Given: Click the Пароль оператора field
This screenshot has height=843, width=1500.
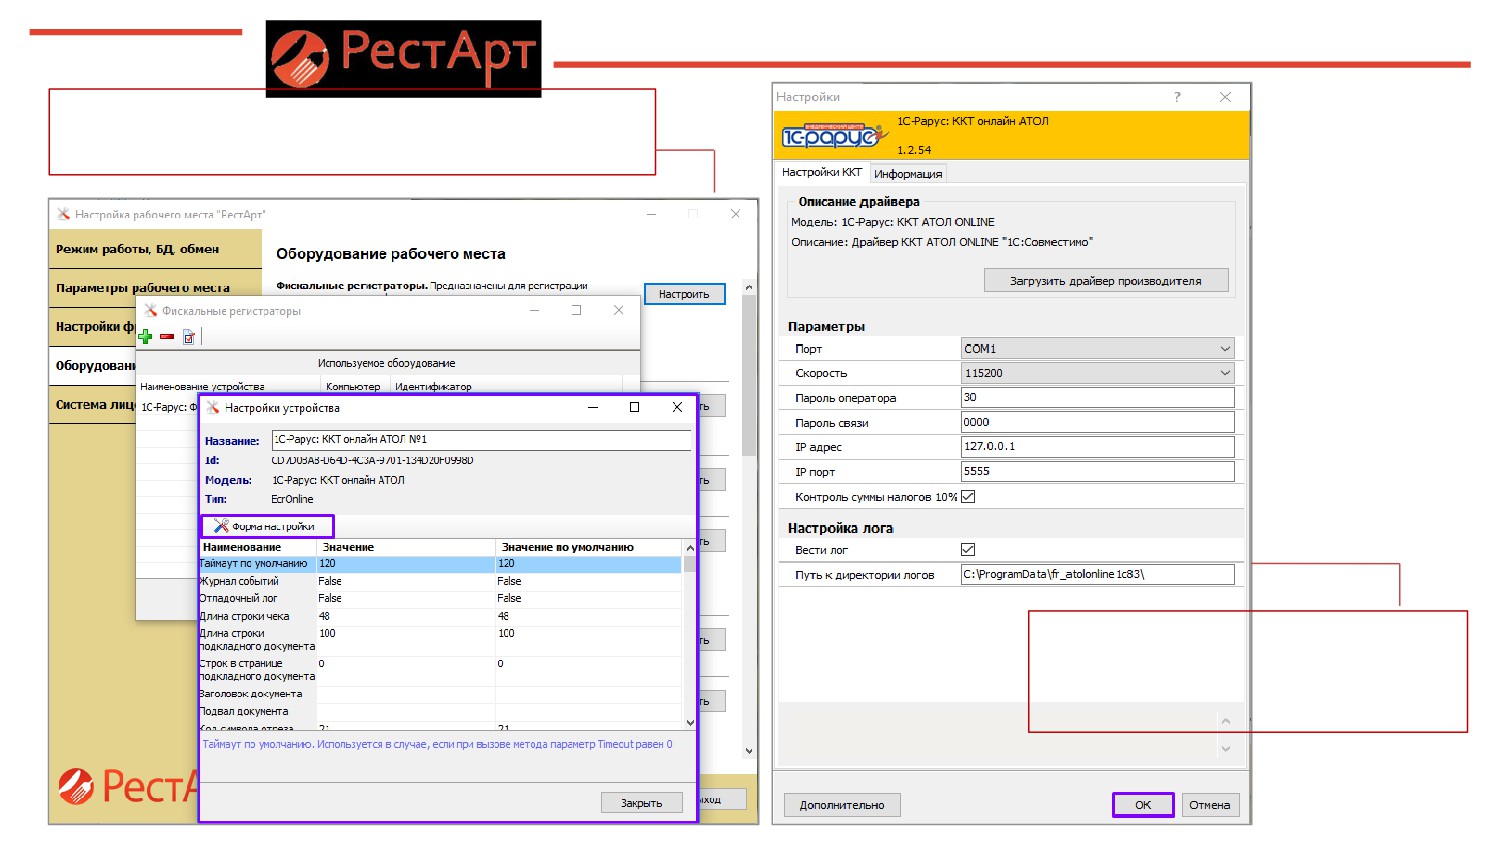Looking at the screenshot, I should pos(1097,397).
